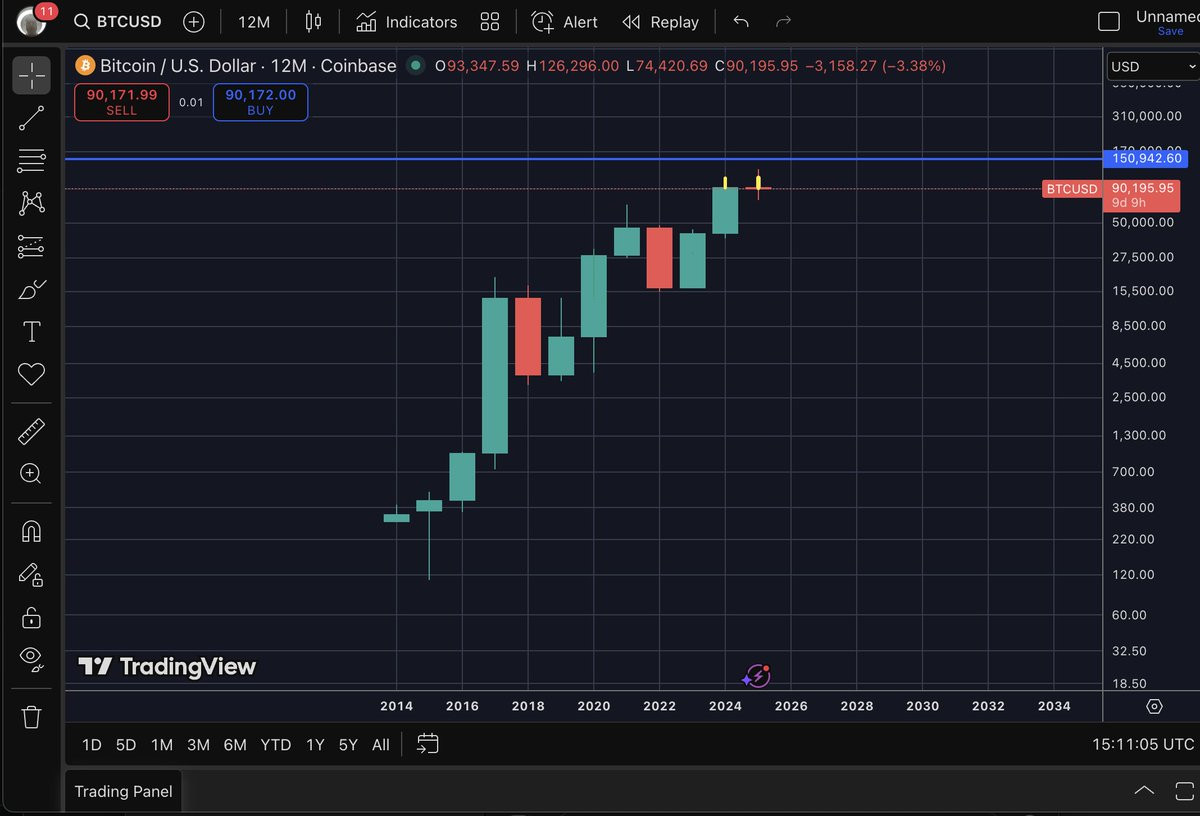Select the crosshair cursor tool
This screenshot has height=816, width=1200.
[x=31, y=75]
